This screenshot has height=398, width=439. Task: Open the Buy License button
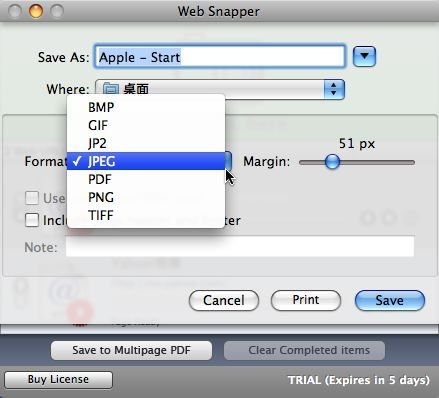coord(58,379)
